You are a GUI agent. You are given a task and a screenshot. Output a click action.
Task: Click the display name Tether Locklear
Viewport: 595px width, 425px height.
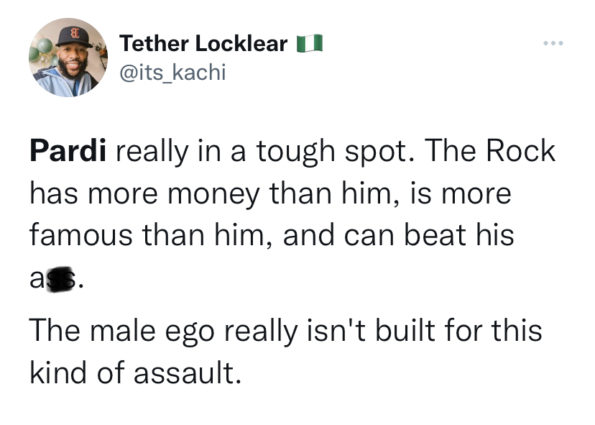point(203,44)
